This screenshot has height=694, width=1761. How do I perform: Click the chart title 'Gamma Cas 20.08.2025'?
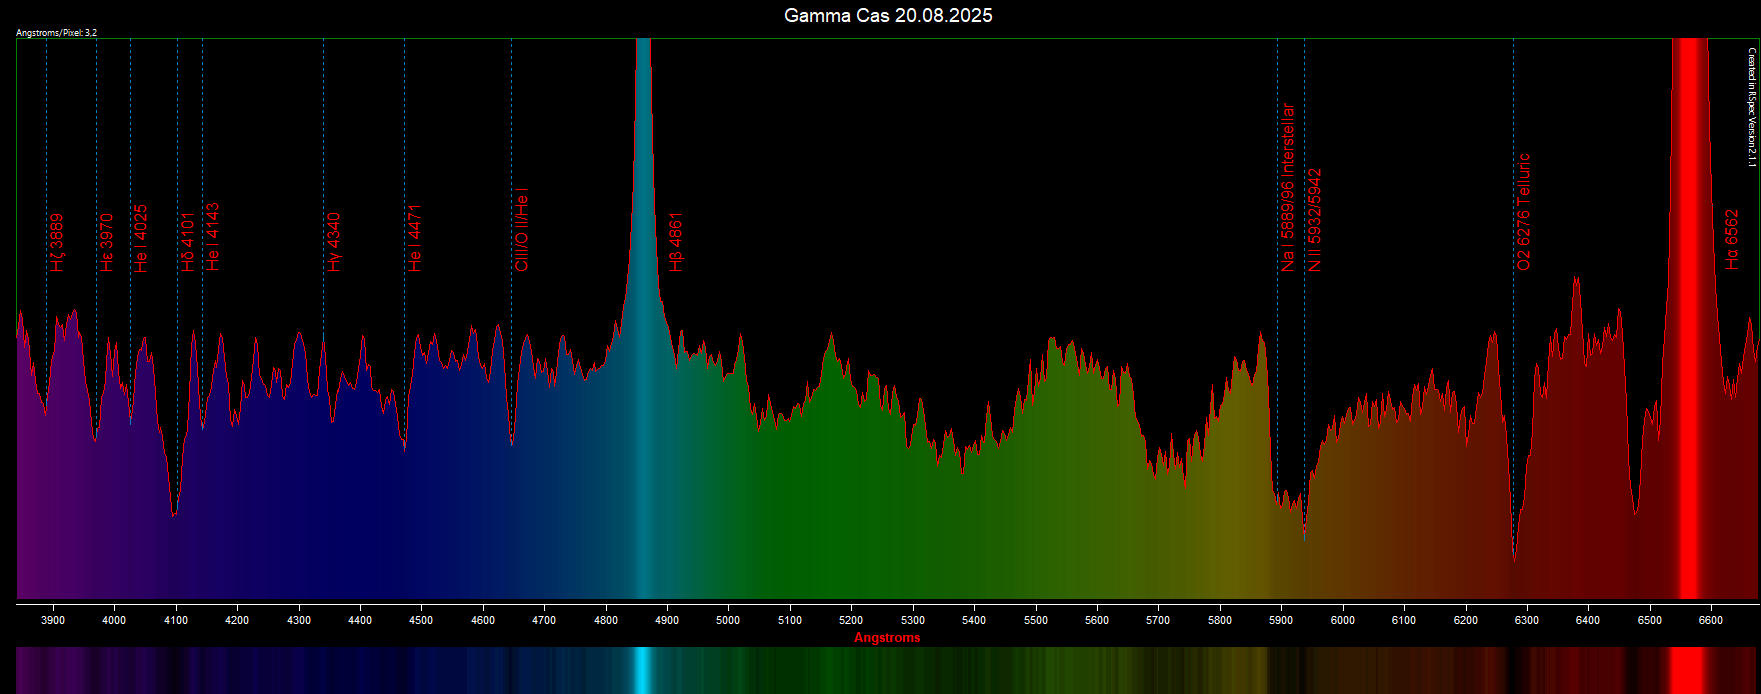coord(888,16)
